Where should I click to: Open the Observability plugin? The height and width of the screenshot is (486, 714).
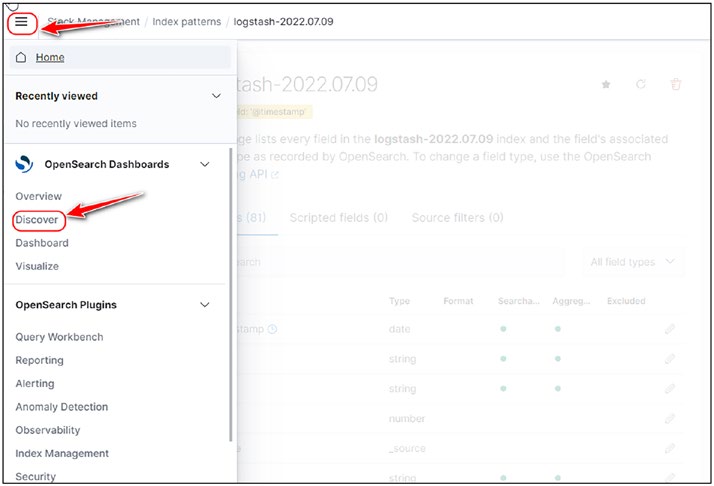pyautogui.click(x=47, y=430)
